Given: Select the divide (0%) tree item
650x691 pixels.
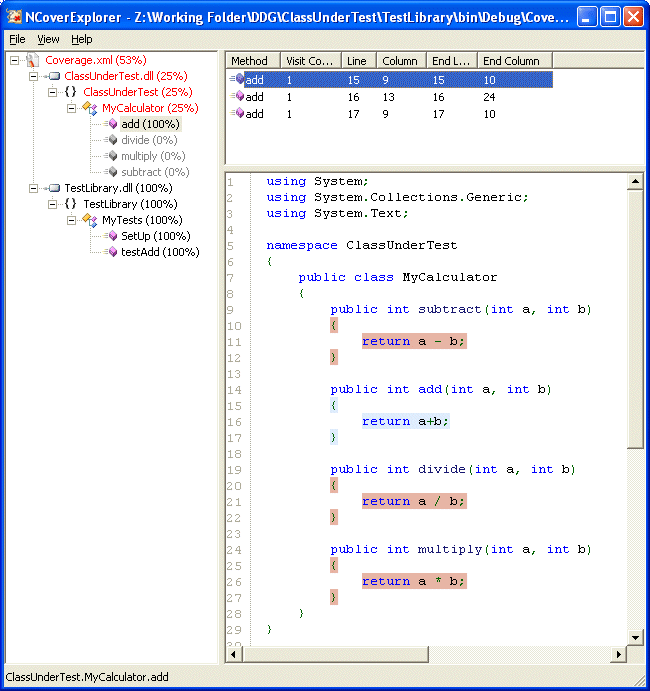Looking at the screenshot, I should click(149, 140).
